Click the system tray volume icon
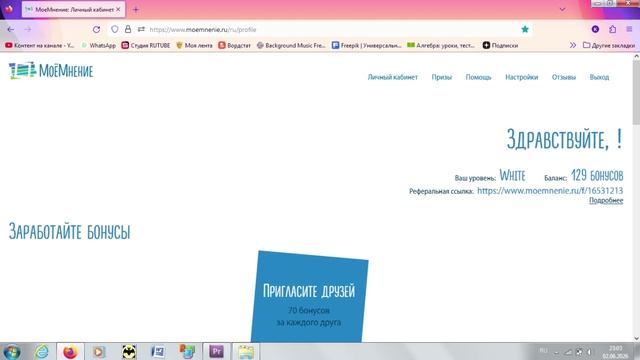 589,352
